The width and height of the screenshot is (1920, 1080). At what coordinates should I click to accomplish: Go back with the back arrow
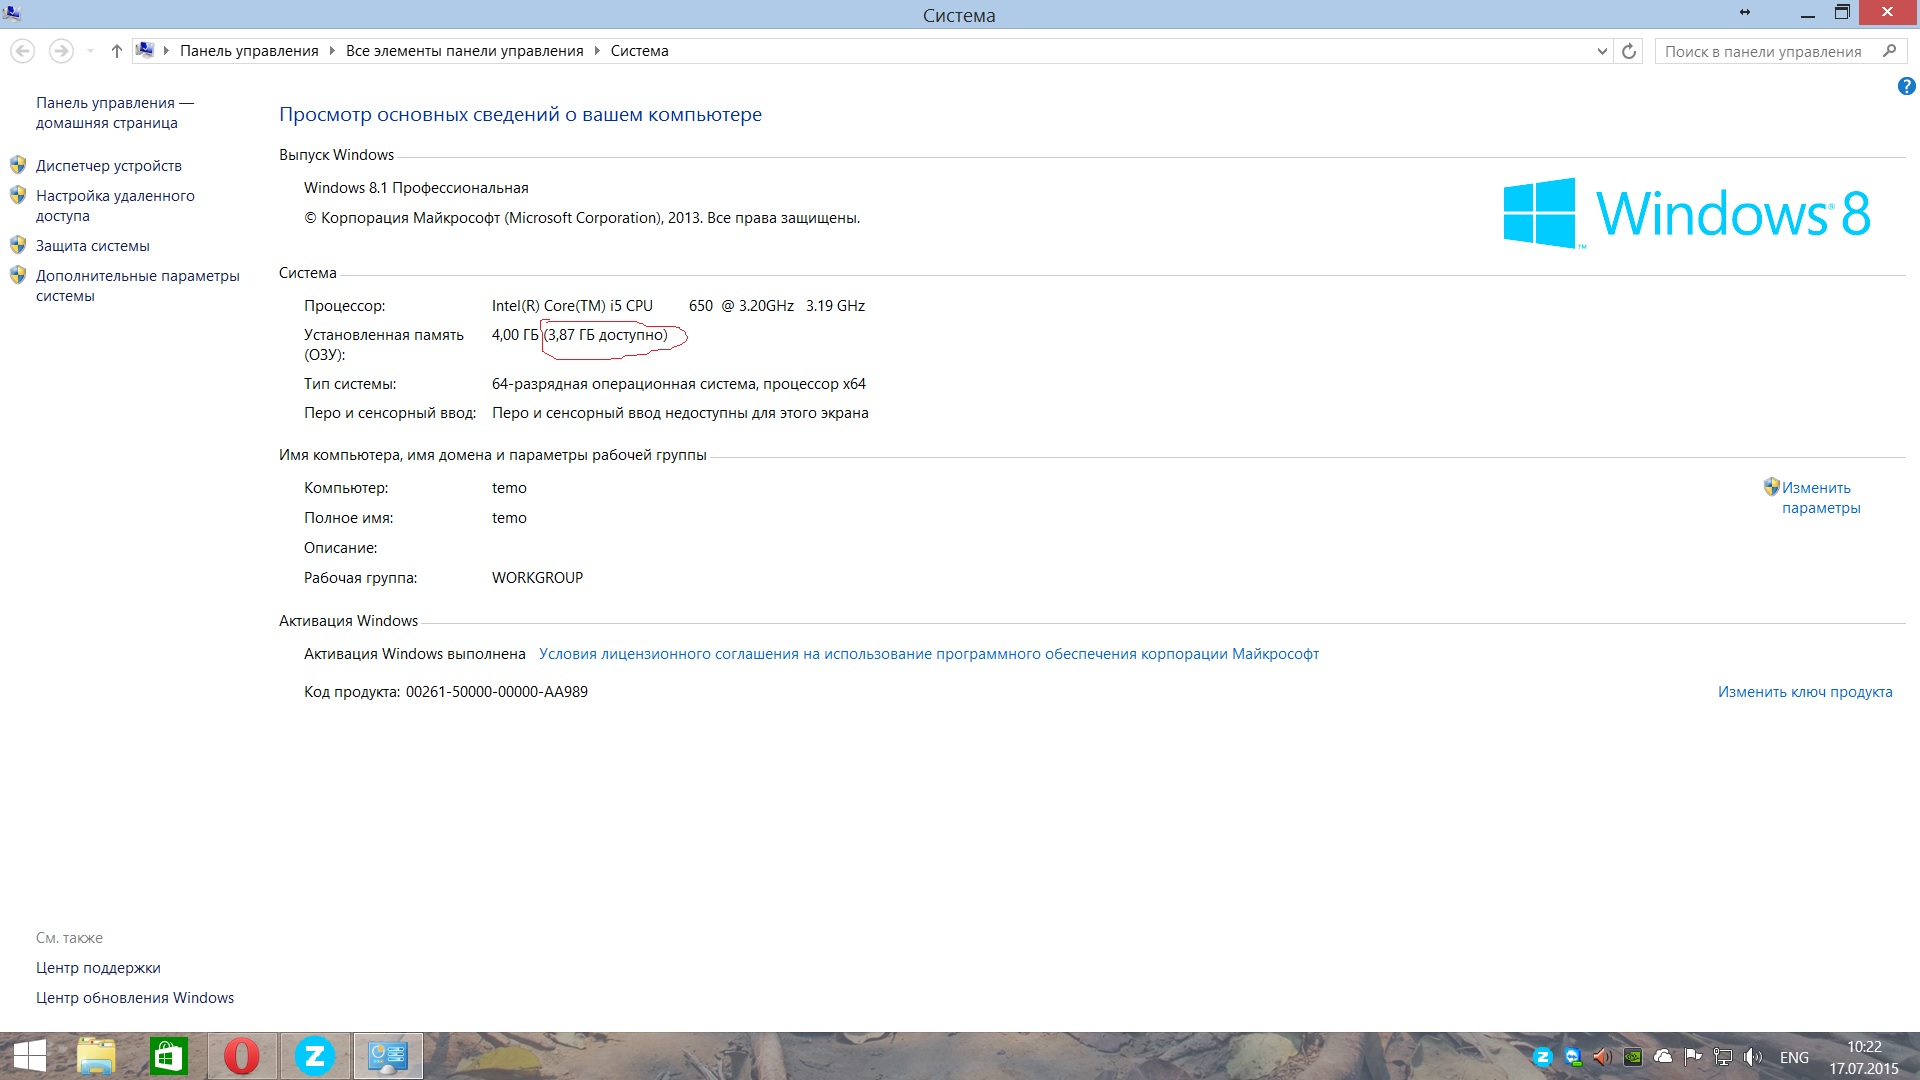[23, 51]
